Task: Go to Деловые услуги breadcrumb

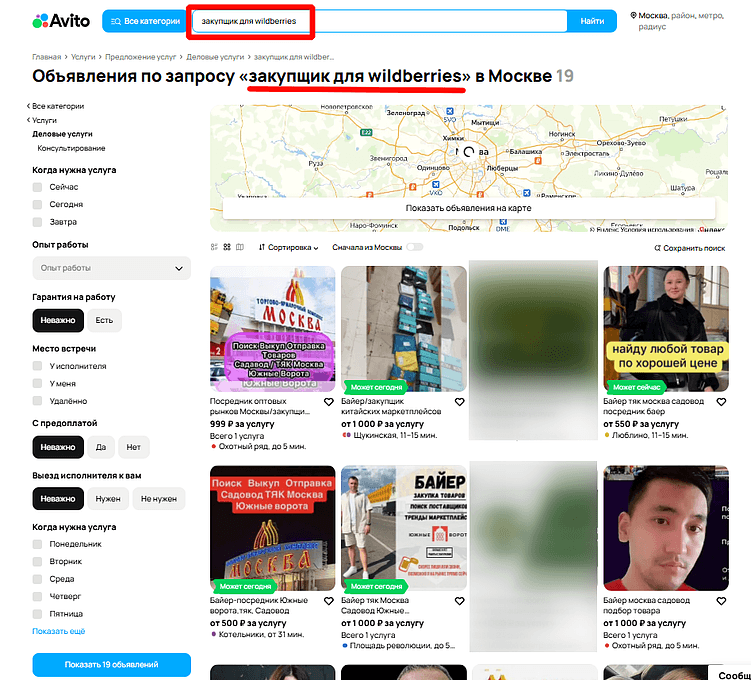Action: (215, 57)
